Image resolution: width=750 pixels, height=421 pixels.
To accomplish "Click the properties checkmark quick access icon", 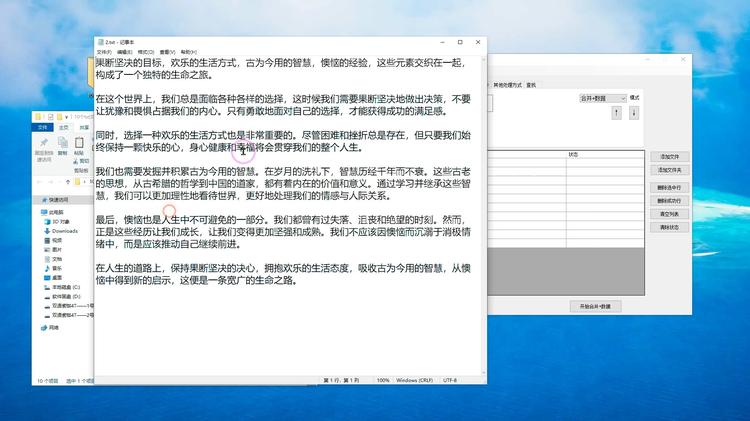I will 50,117.
